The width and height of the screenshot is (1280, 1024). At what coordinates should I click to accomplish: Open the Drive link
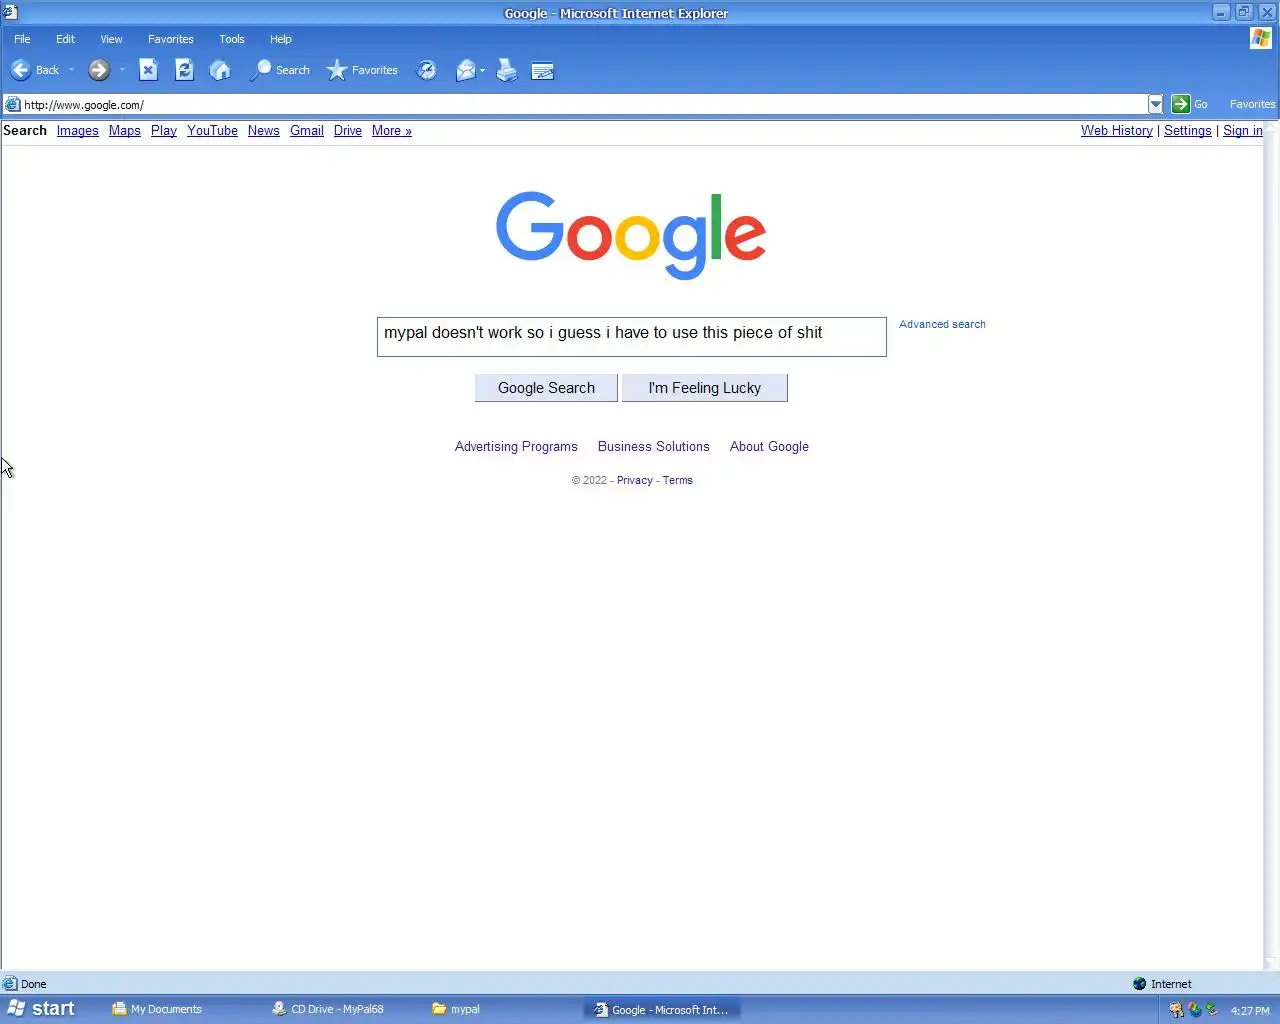click(x=348, y=131)
